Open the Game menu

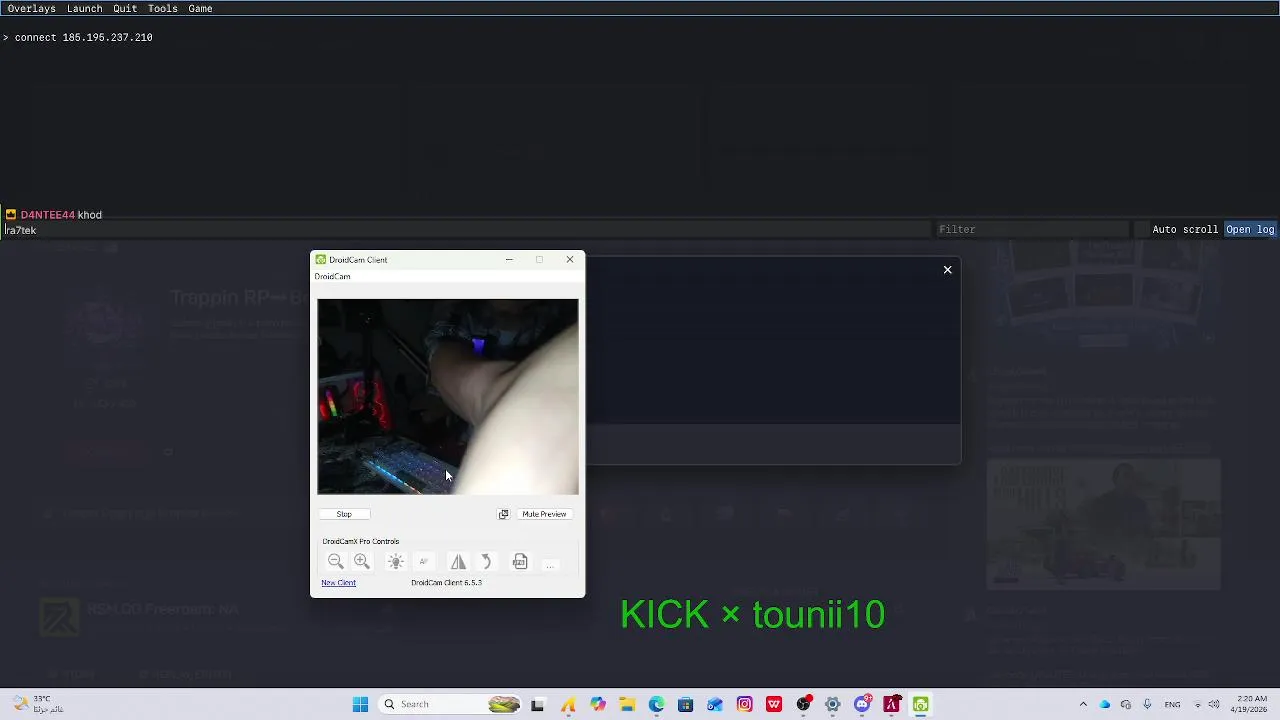[200, 8]
